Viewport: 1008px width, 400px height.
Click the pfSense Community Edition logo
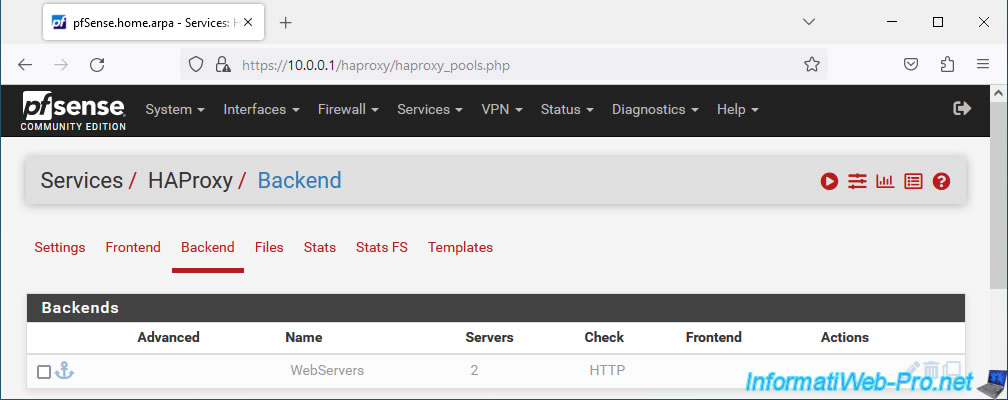pyautogui.click(x=73, y=110)
